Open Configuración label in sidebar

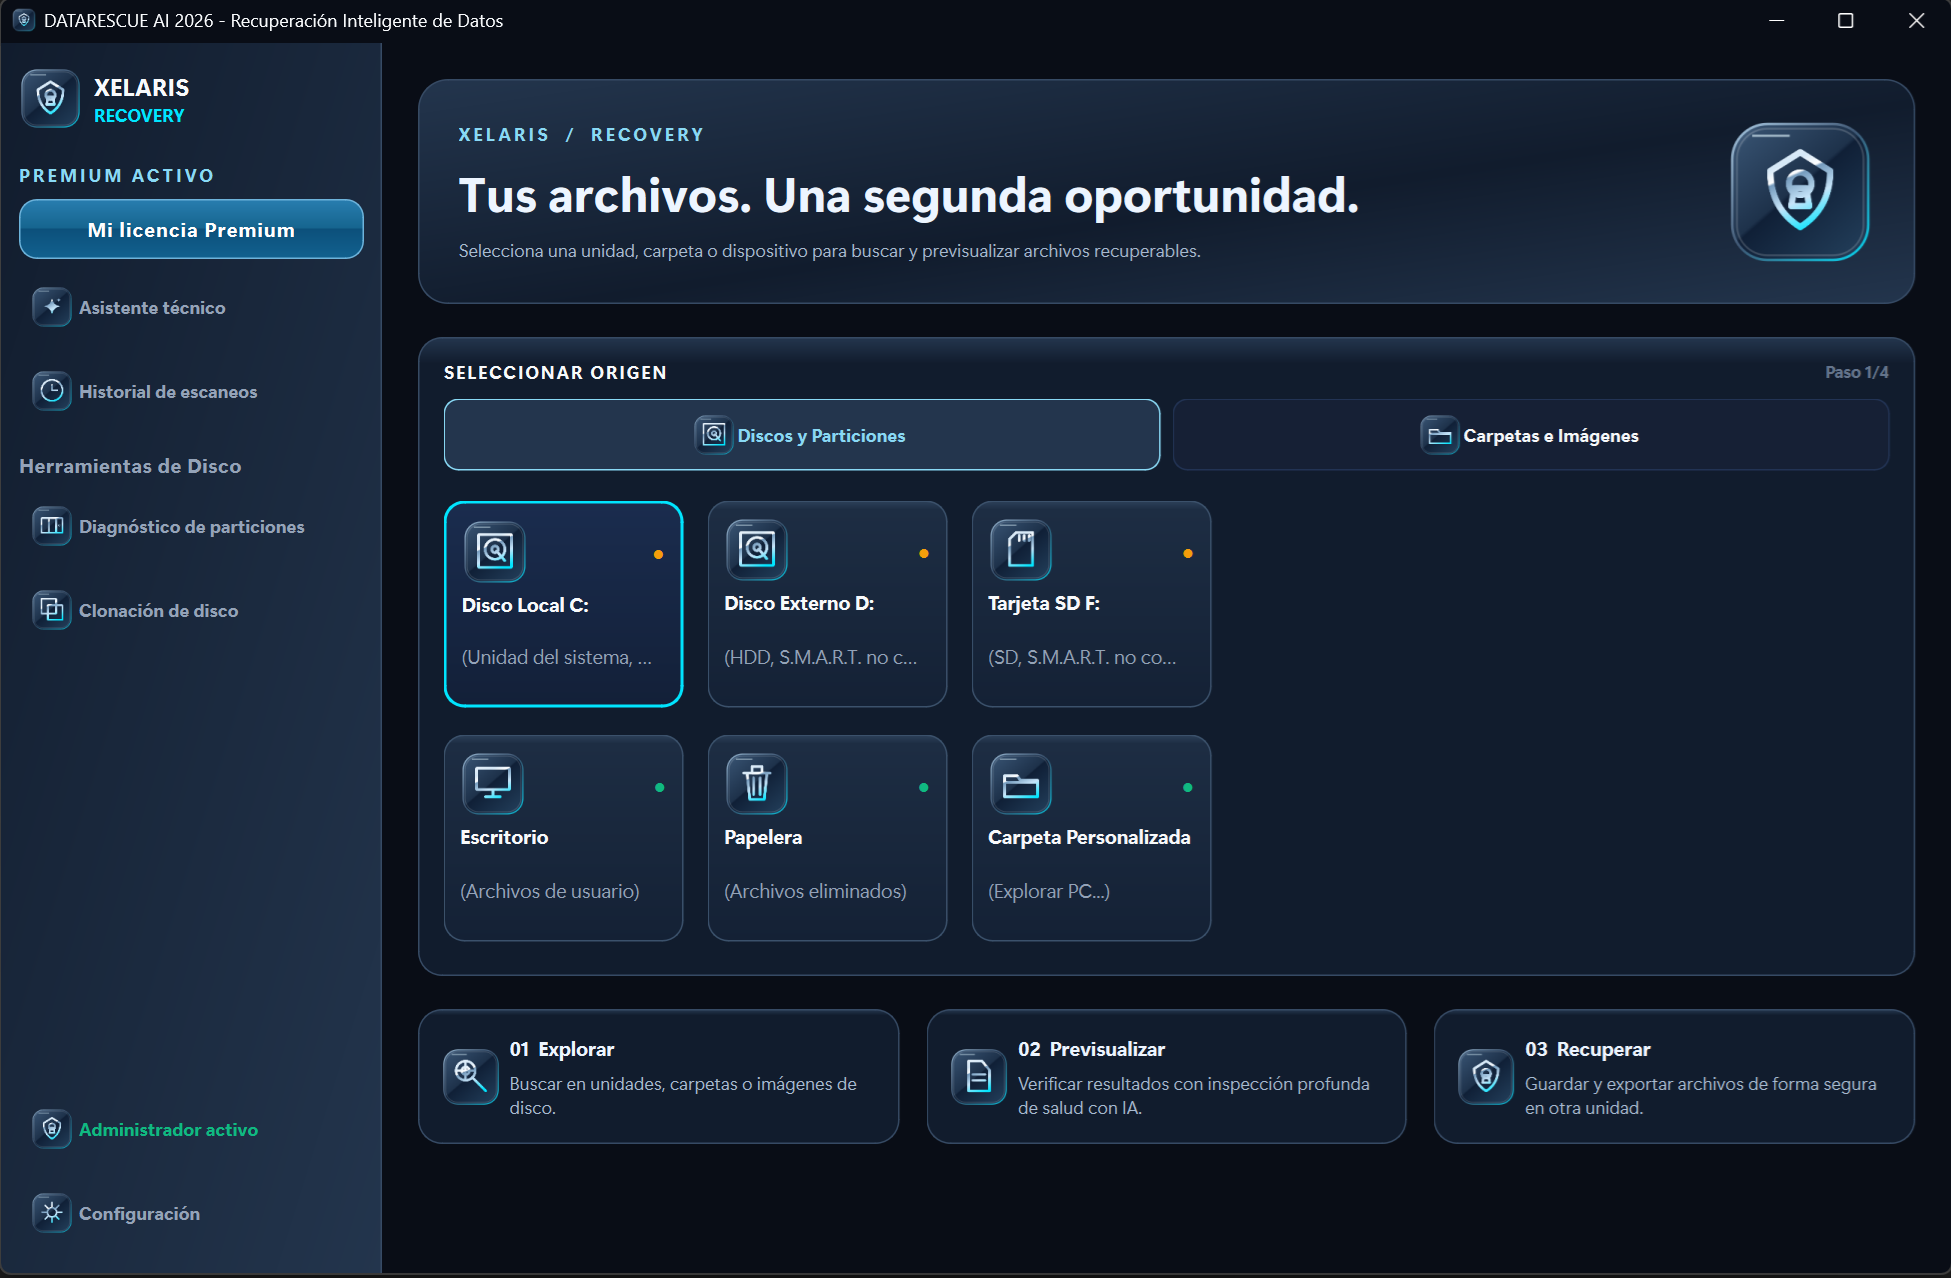pyautogui.click(x=140, y=1214)
